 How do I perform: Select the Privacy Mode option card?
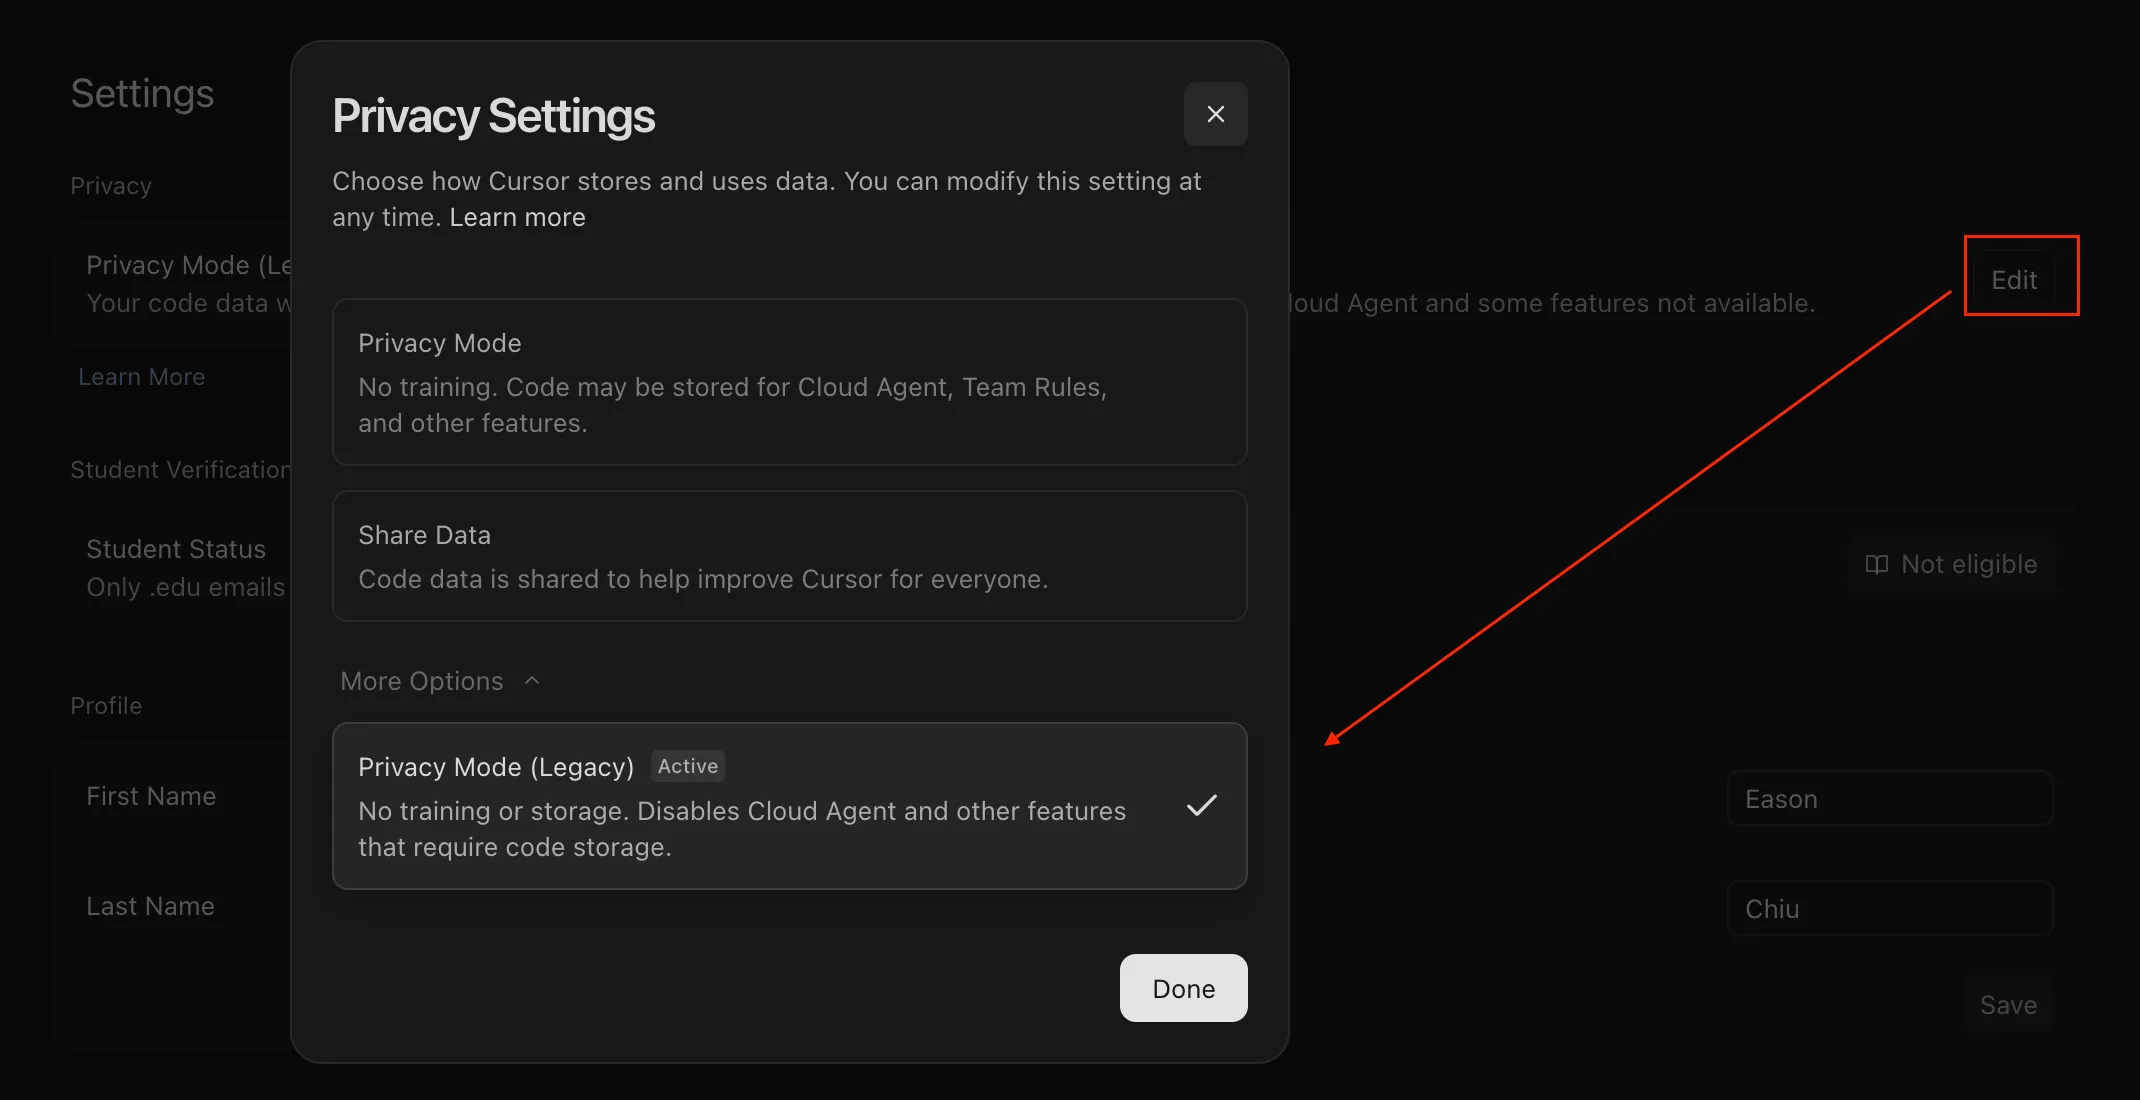(788, 382)
